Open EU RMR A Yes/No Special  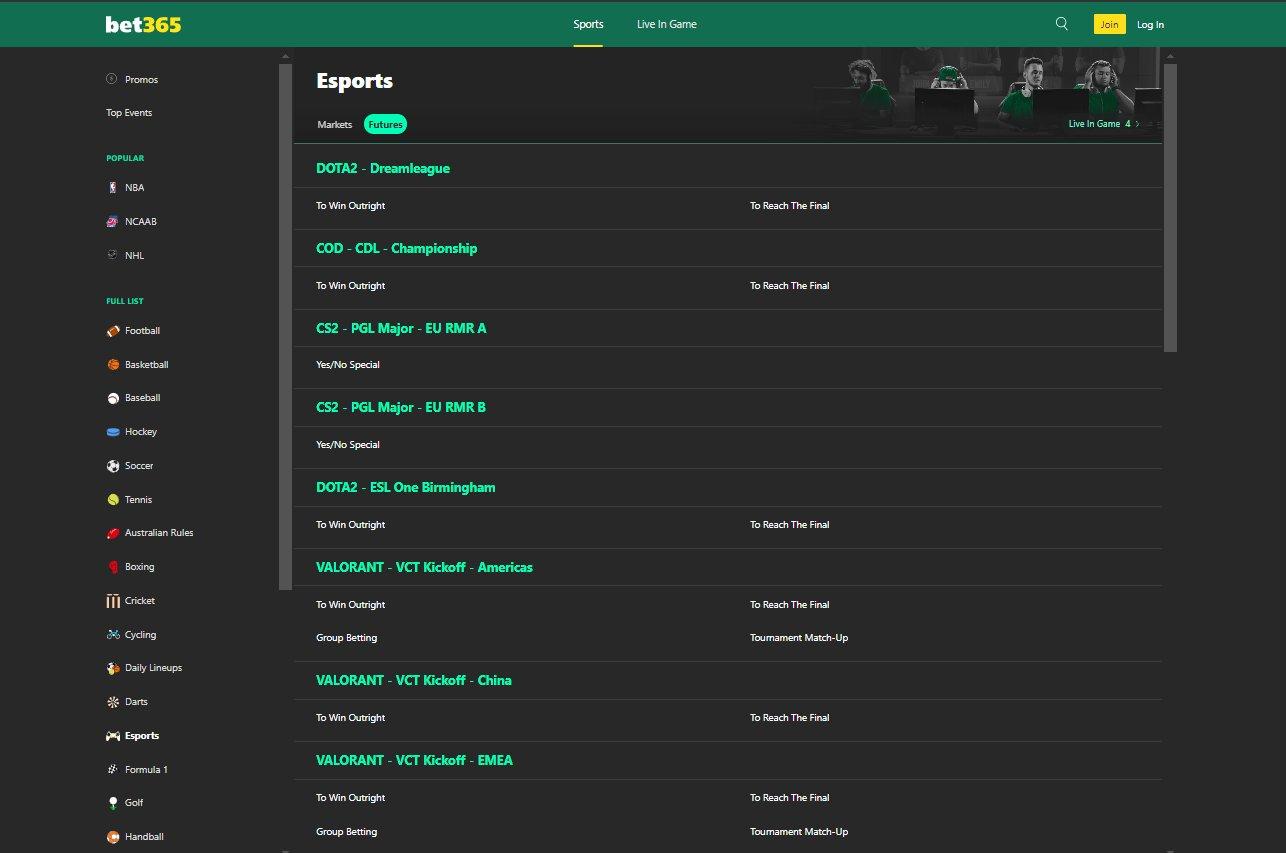[348, 365]
